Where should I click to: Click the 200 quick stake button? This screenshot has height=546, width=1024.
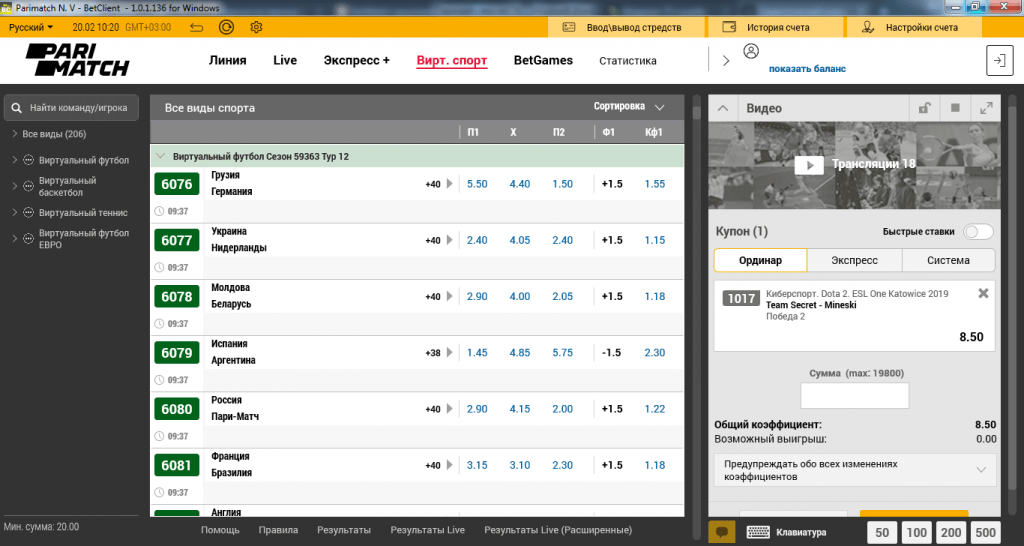coord(951,532)
